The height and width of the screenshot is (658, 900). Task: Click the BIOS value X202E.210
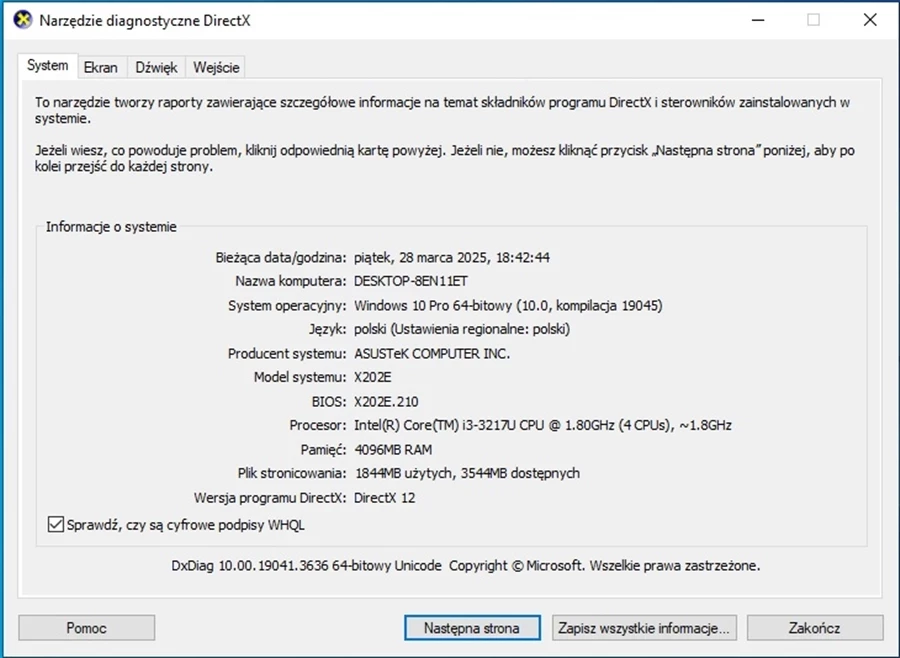pos(386,401)
